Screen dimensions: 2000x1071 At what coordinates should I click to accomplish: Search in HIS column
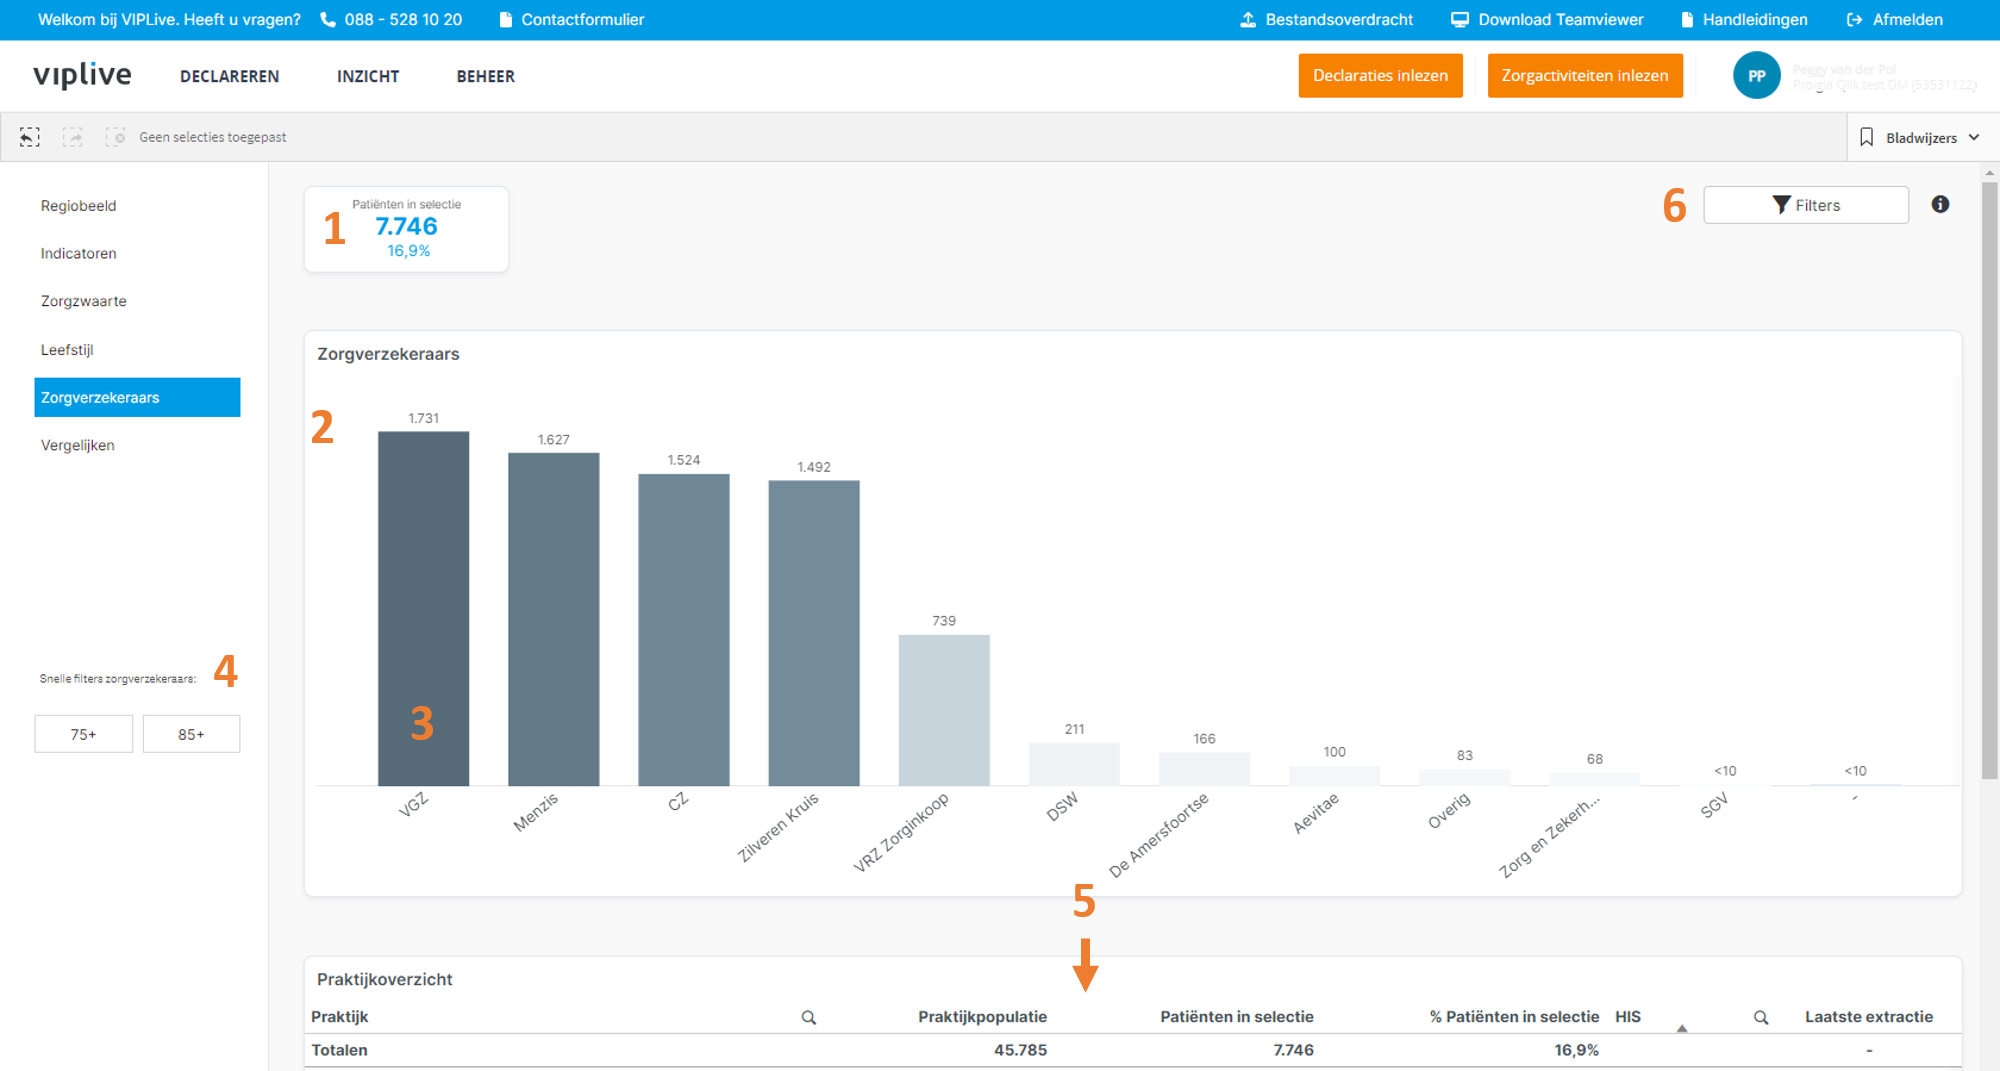pyautogui.click(x=1761, y=1018)
